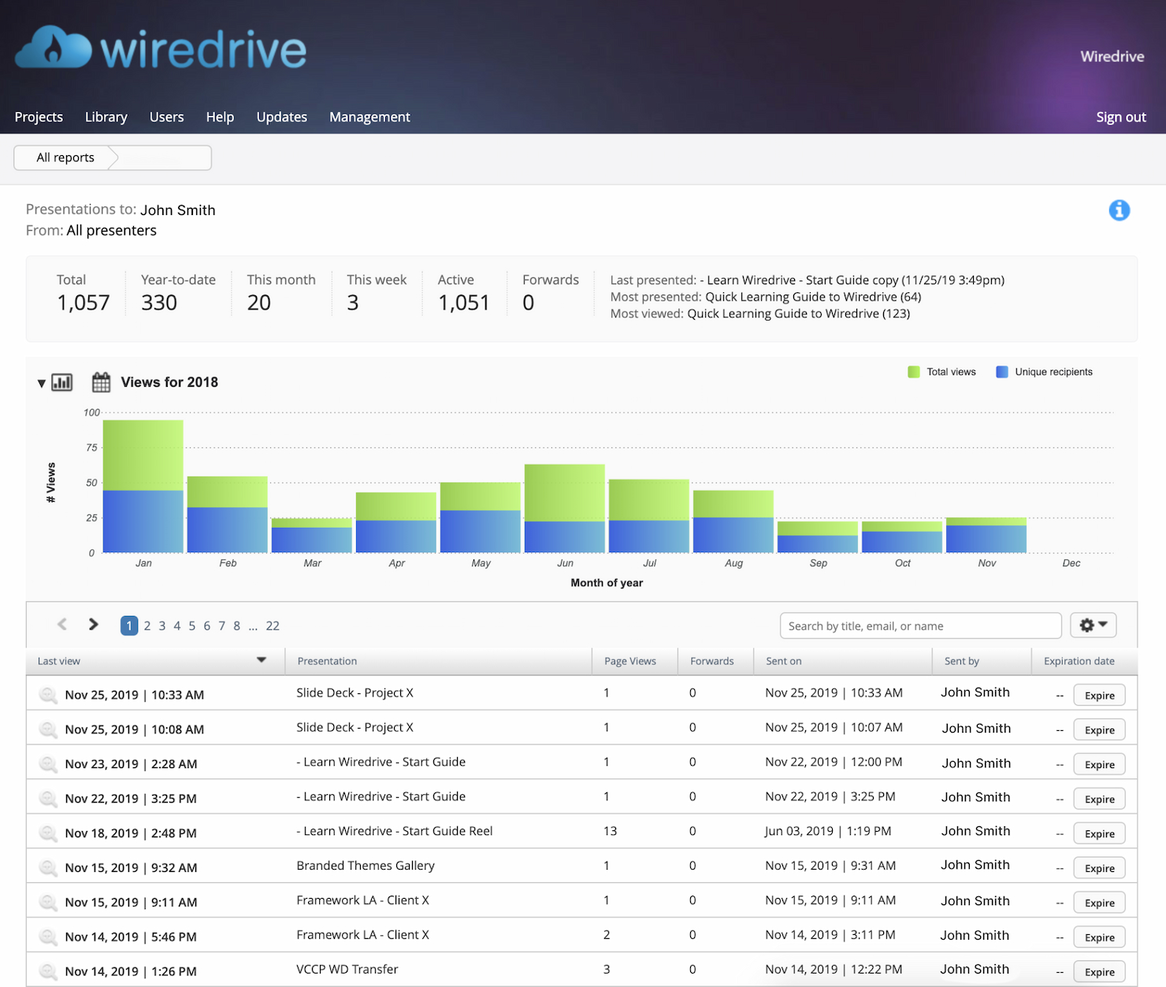The height and width of the screenshot is (987, 1166).
Task: Expire the Nov 25 10:33 AM presentation
Action: (1099, 695)
